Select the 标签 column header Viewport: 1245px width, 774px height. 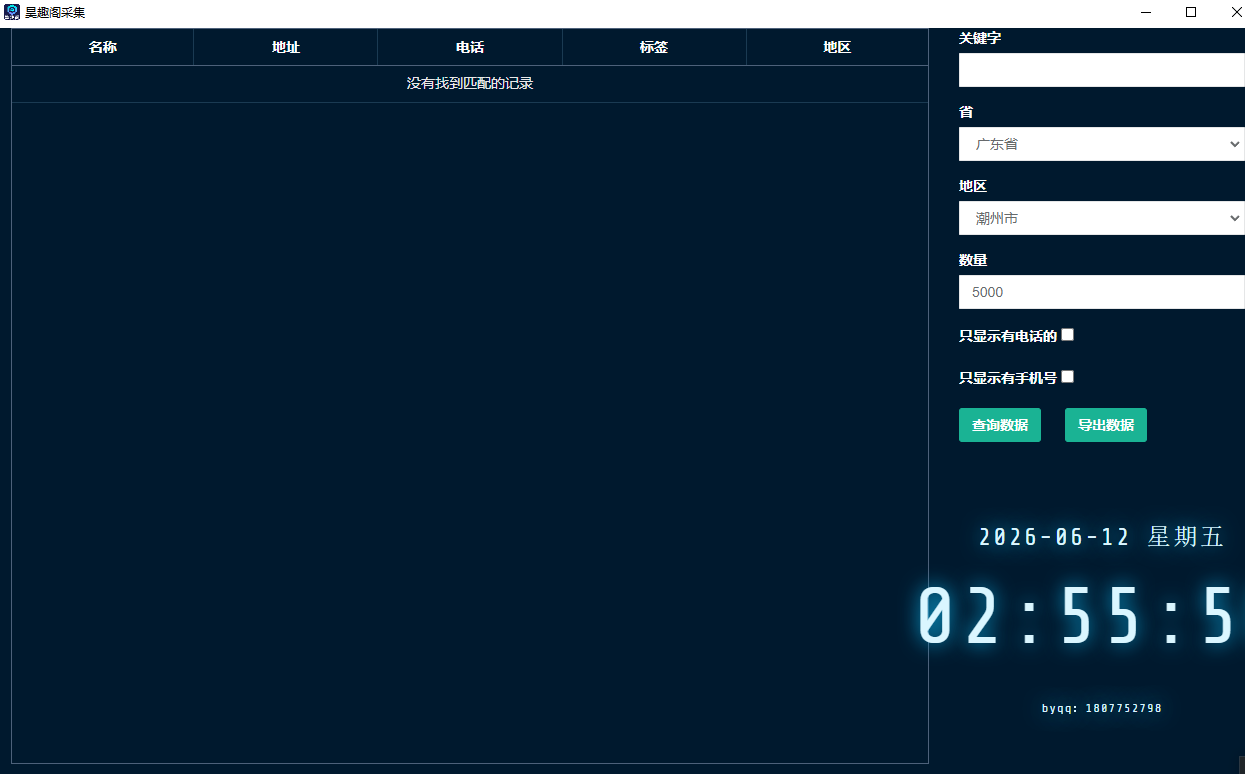(x=654, y=47)
